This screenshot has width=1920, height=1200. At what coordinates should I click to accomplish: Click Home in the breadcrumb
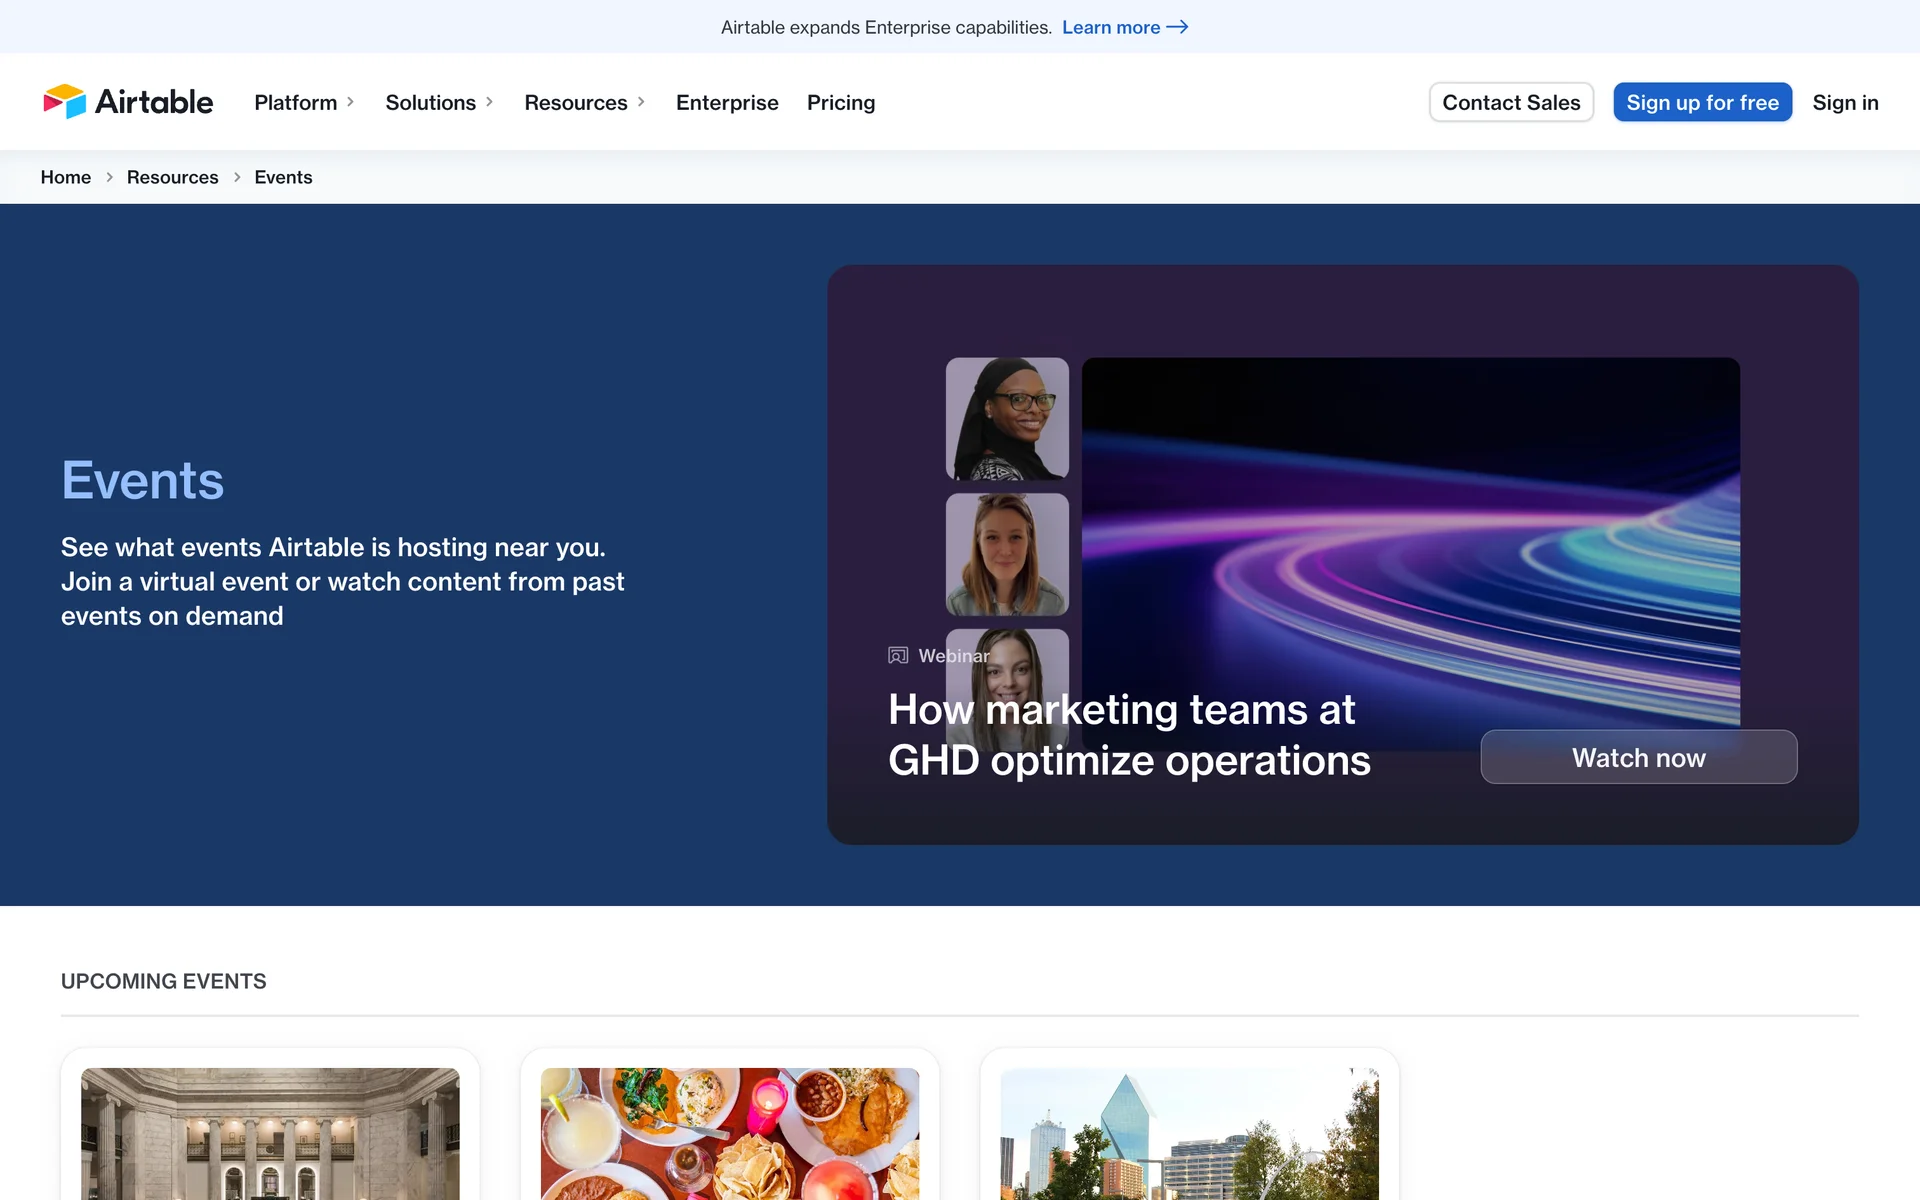click(x=65, y=177)
